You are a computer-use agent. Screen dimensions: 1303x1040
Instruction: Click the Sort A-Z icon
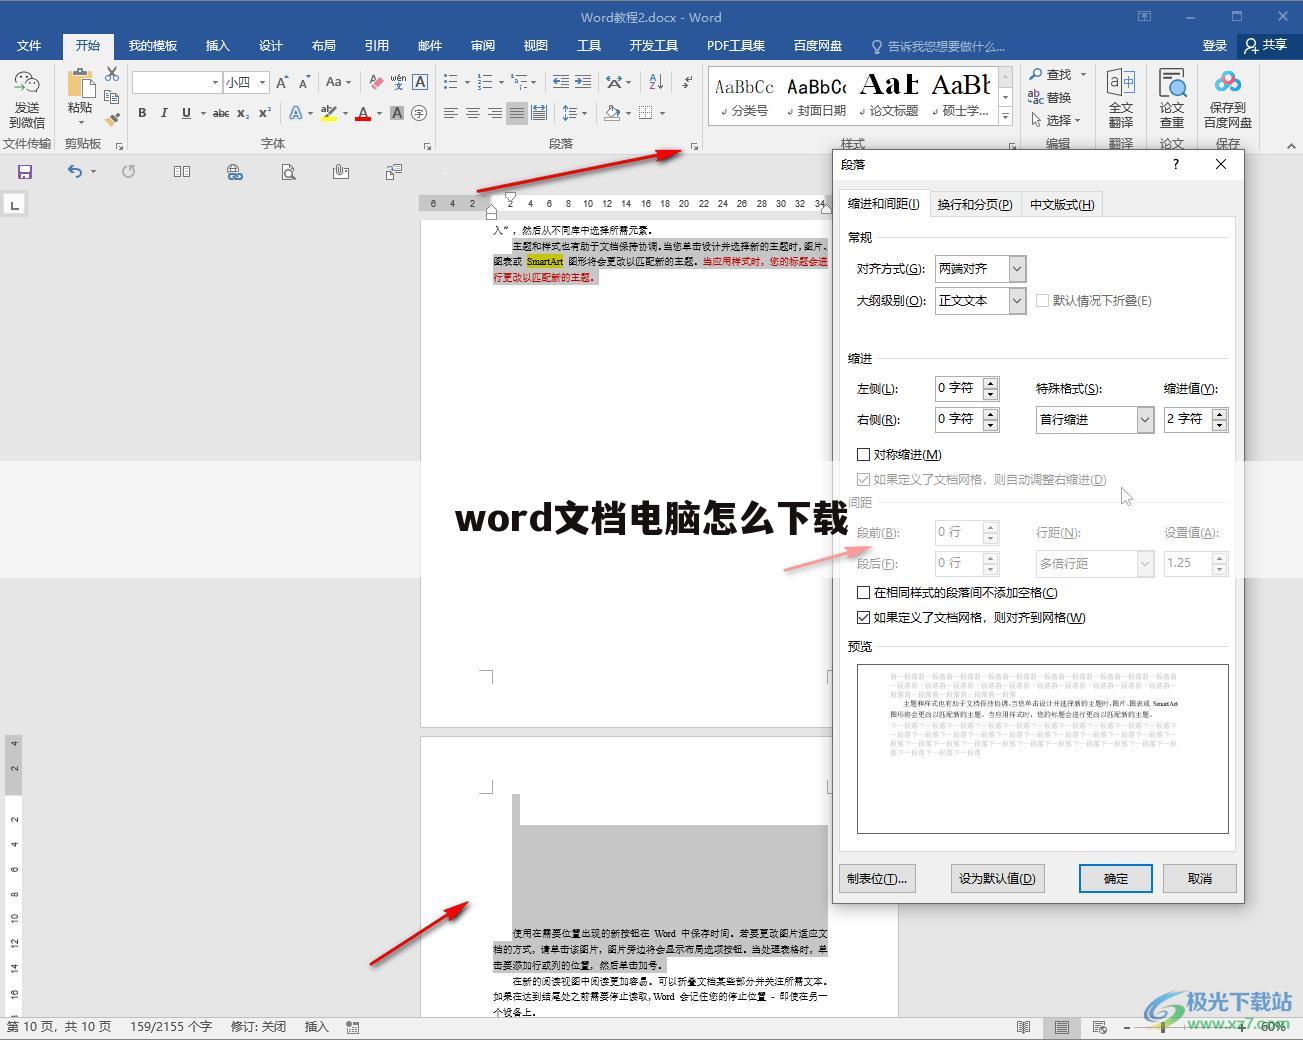(x=656, y=82)
